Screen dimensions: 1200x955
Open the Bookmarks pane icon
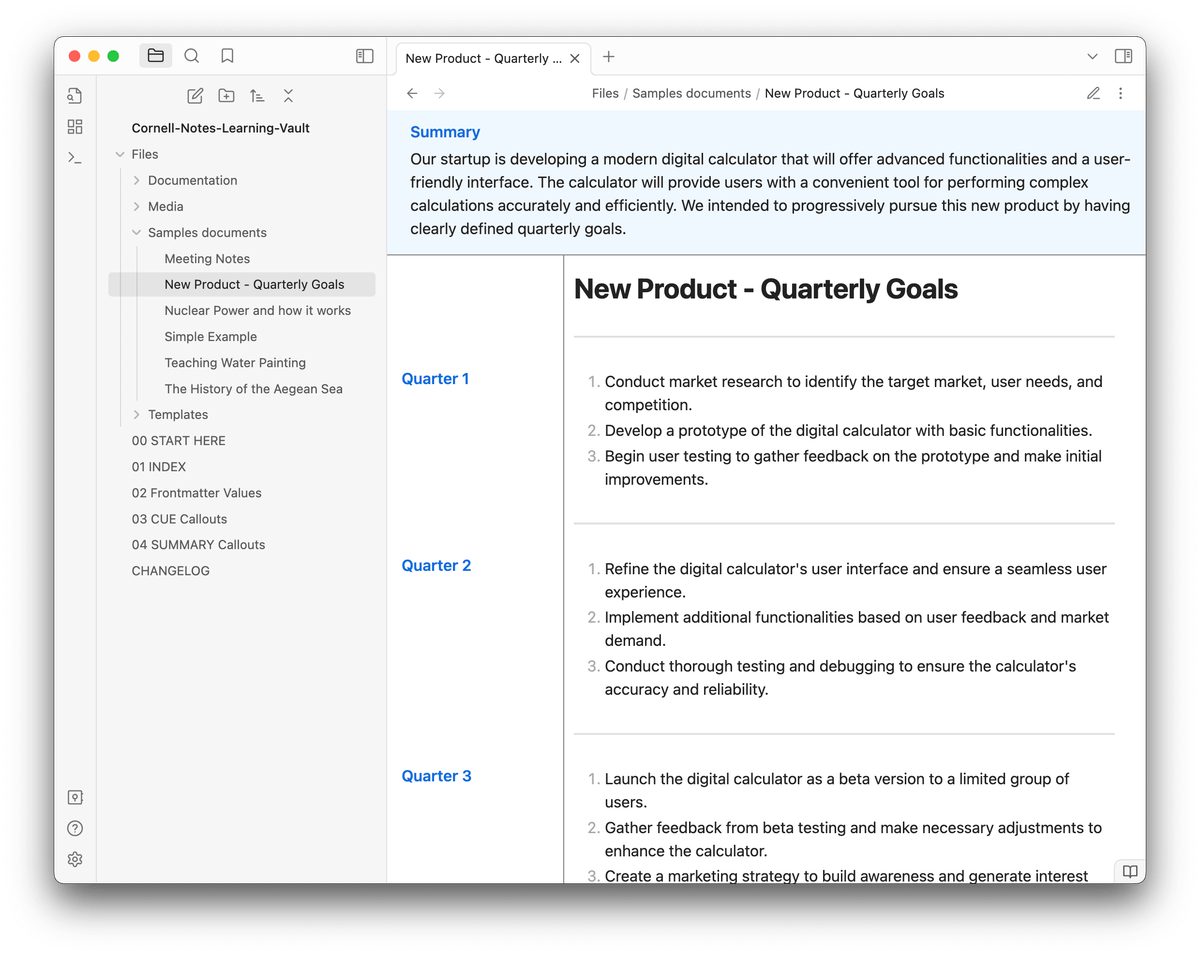[227, 56]
